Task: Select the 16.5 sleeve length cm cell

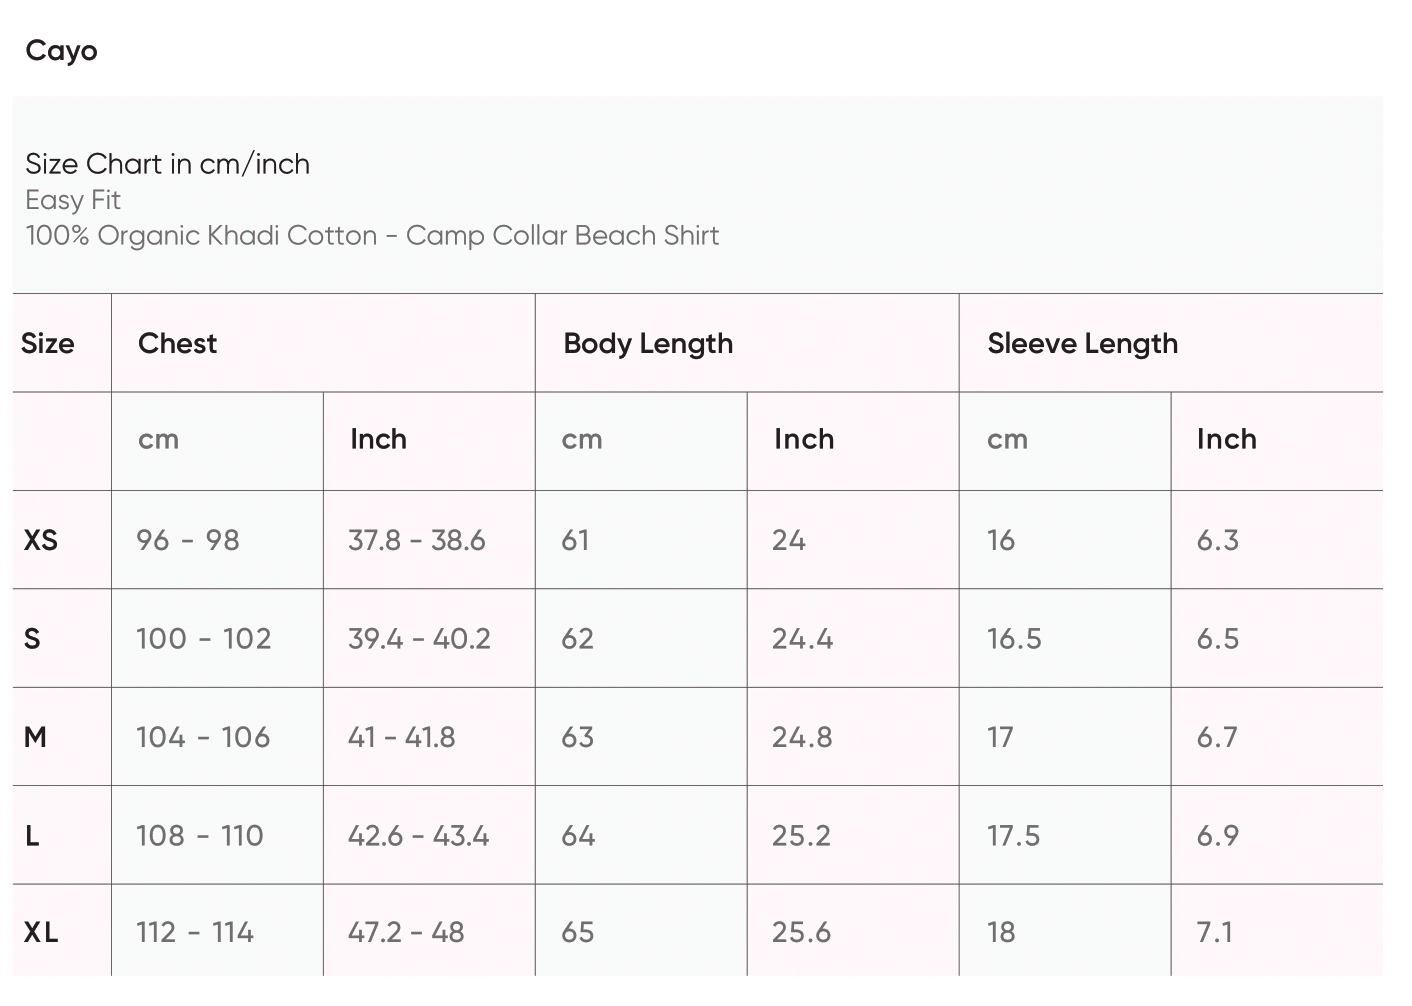Action: pos(1014,639)
